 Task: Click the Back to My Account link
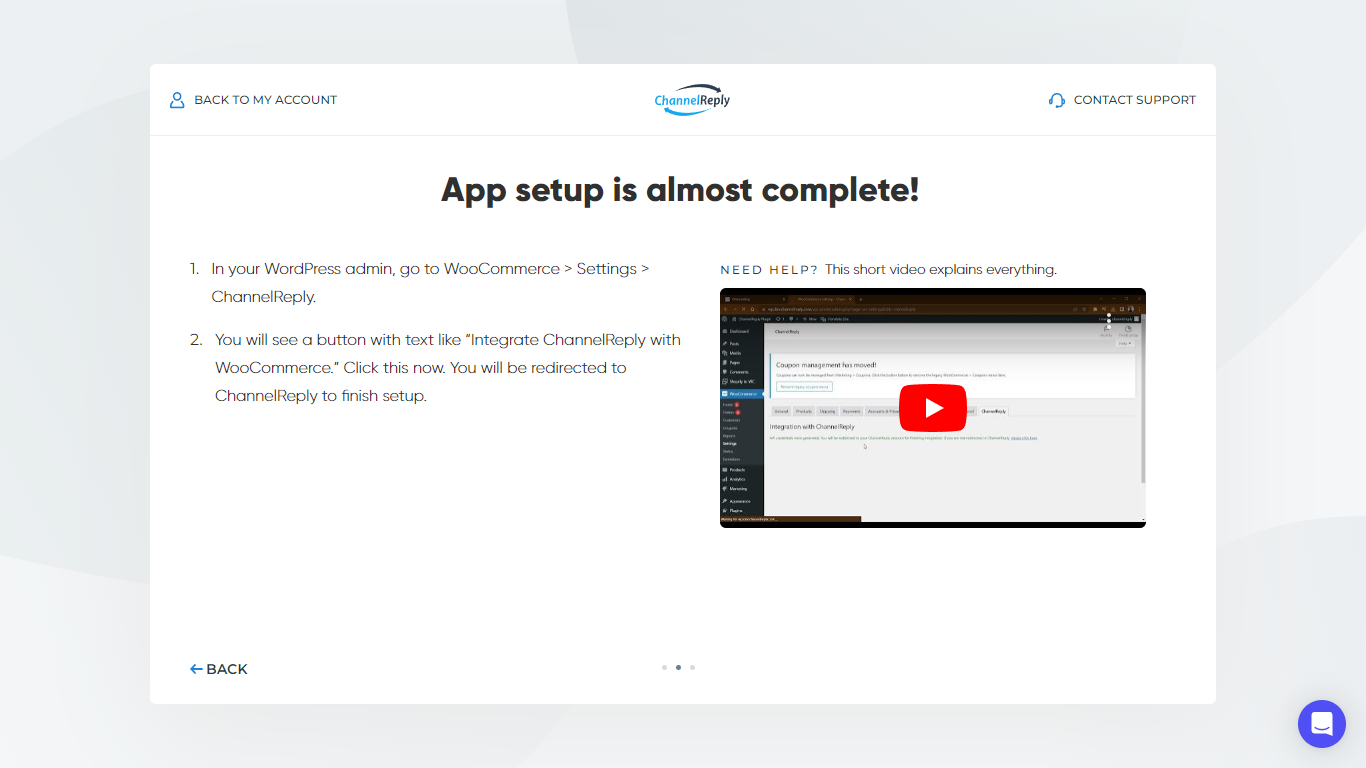point(253,100)
